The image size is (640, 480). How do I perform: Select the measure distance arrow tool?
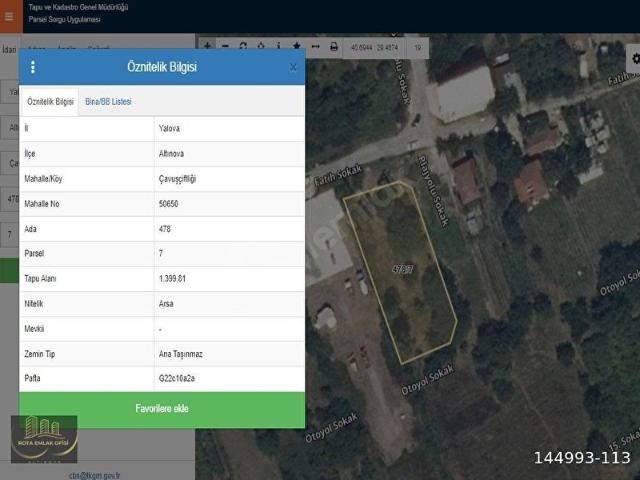(315, 46)
